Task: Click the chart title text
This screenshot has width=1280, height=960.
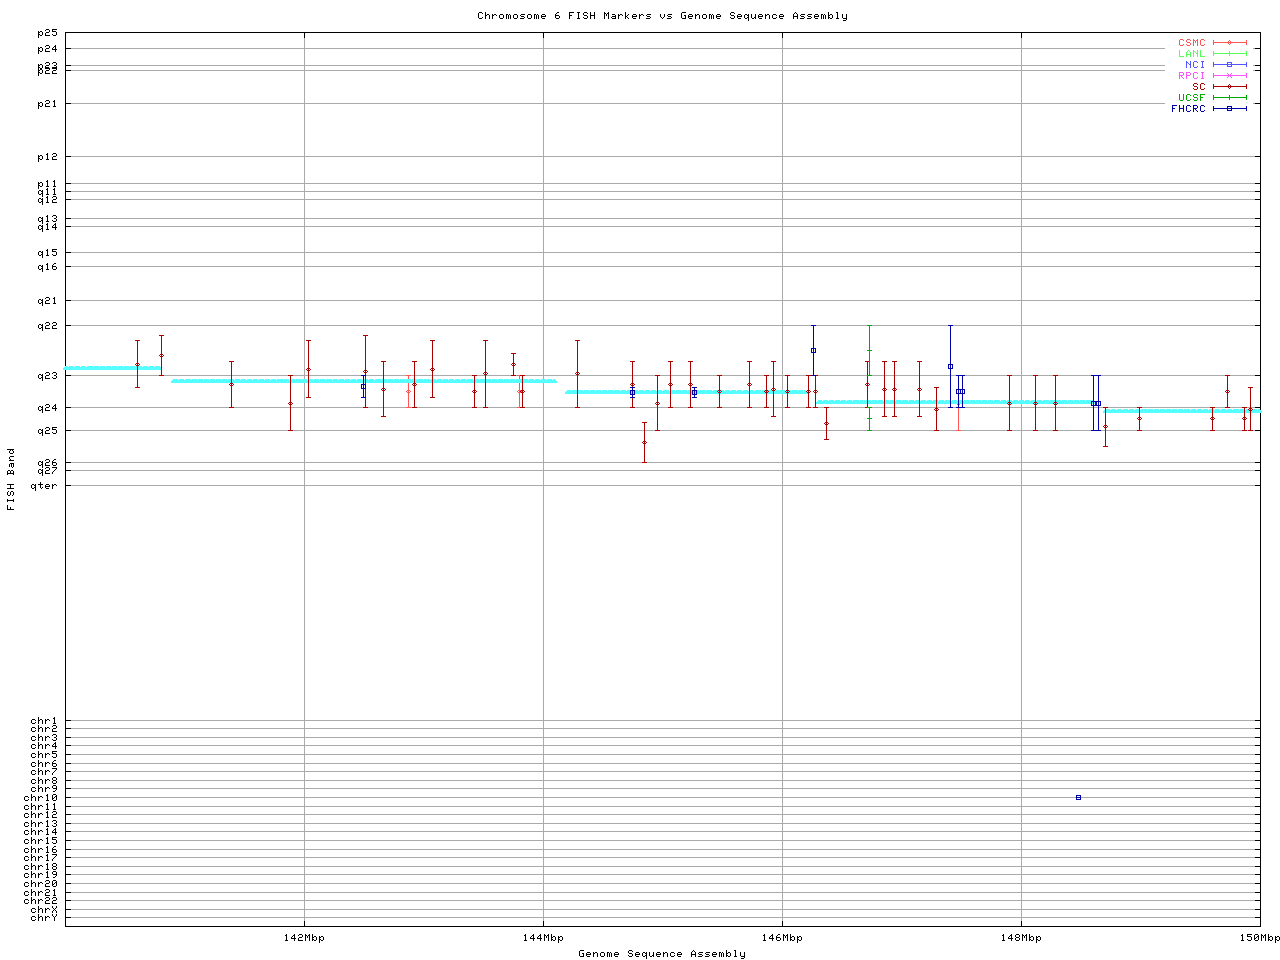Action: [x=662, y=16]
